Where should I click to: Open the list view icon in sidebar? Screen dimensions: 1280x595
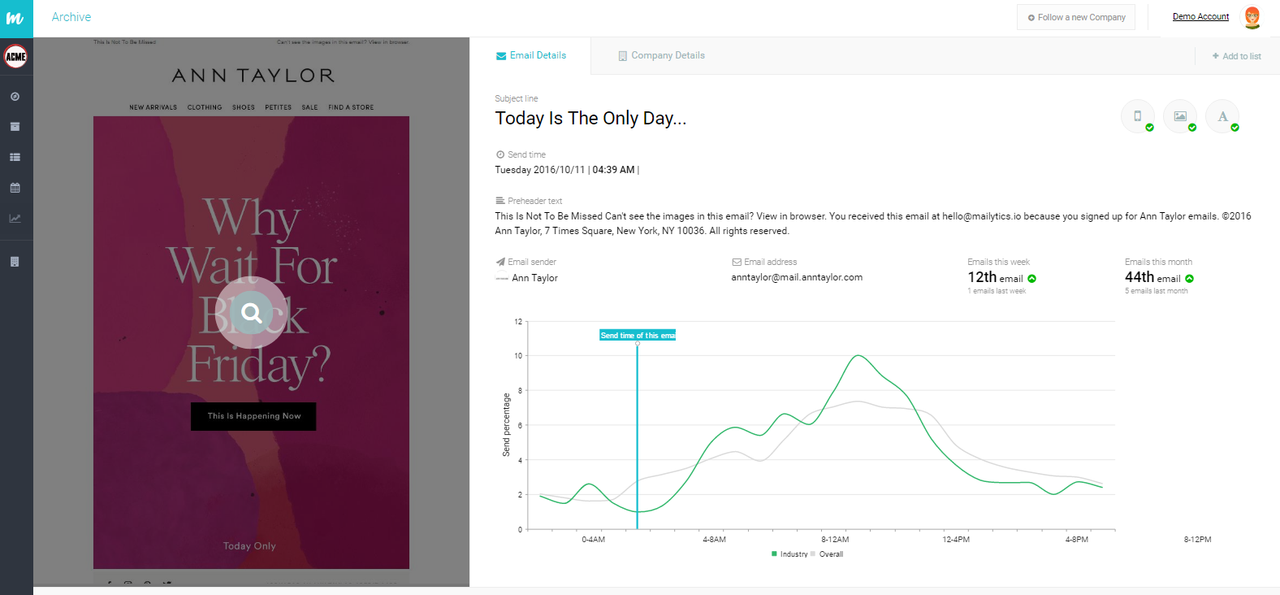point(15,157)
